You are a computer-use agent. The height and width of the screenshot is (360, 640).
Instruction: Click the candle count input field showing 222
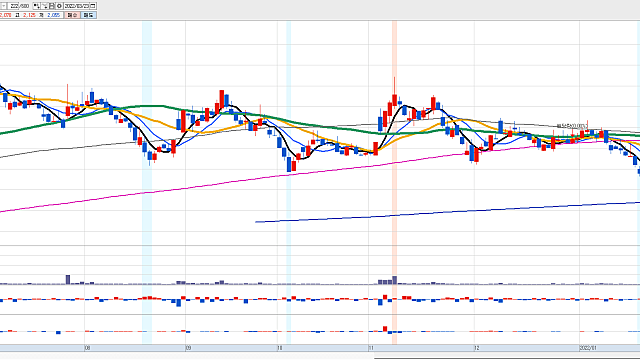tap(13, 6)
